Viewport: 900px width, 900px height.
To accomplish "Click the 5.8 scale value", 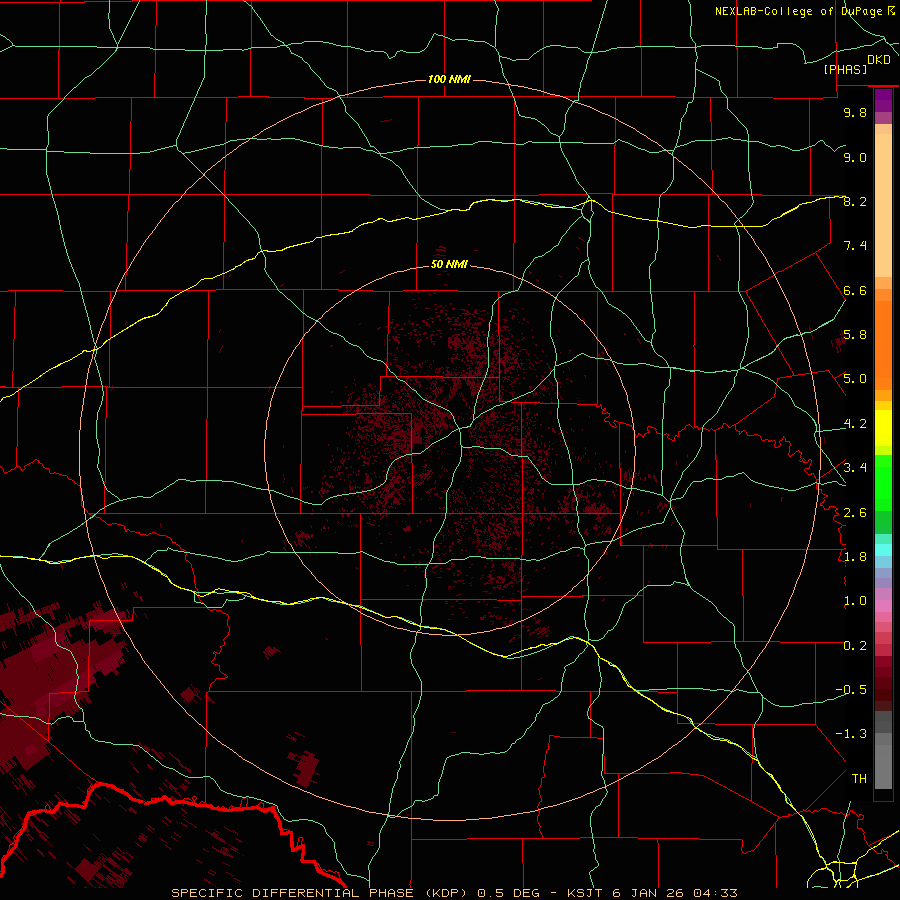I will (x=855, y=335).
